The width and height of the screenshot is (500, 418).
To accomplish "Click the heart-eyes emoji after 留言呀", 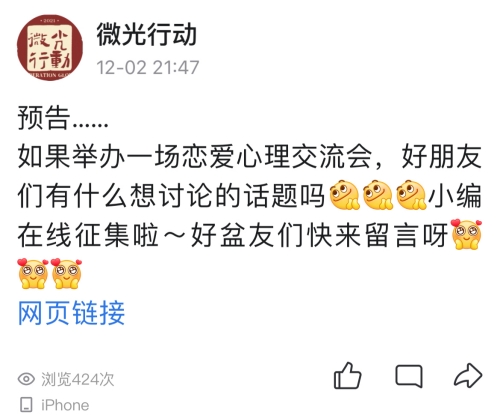I will [466, 234].
